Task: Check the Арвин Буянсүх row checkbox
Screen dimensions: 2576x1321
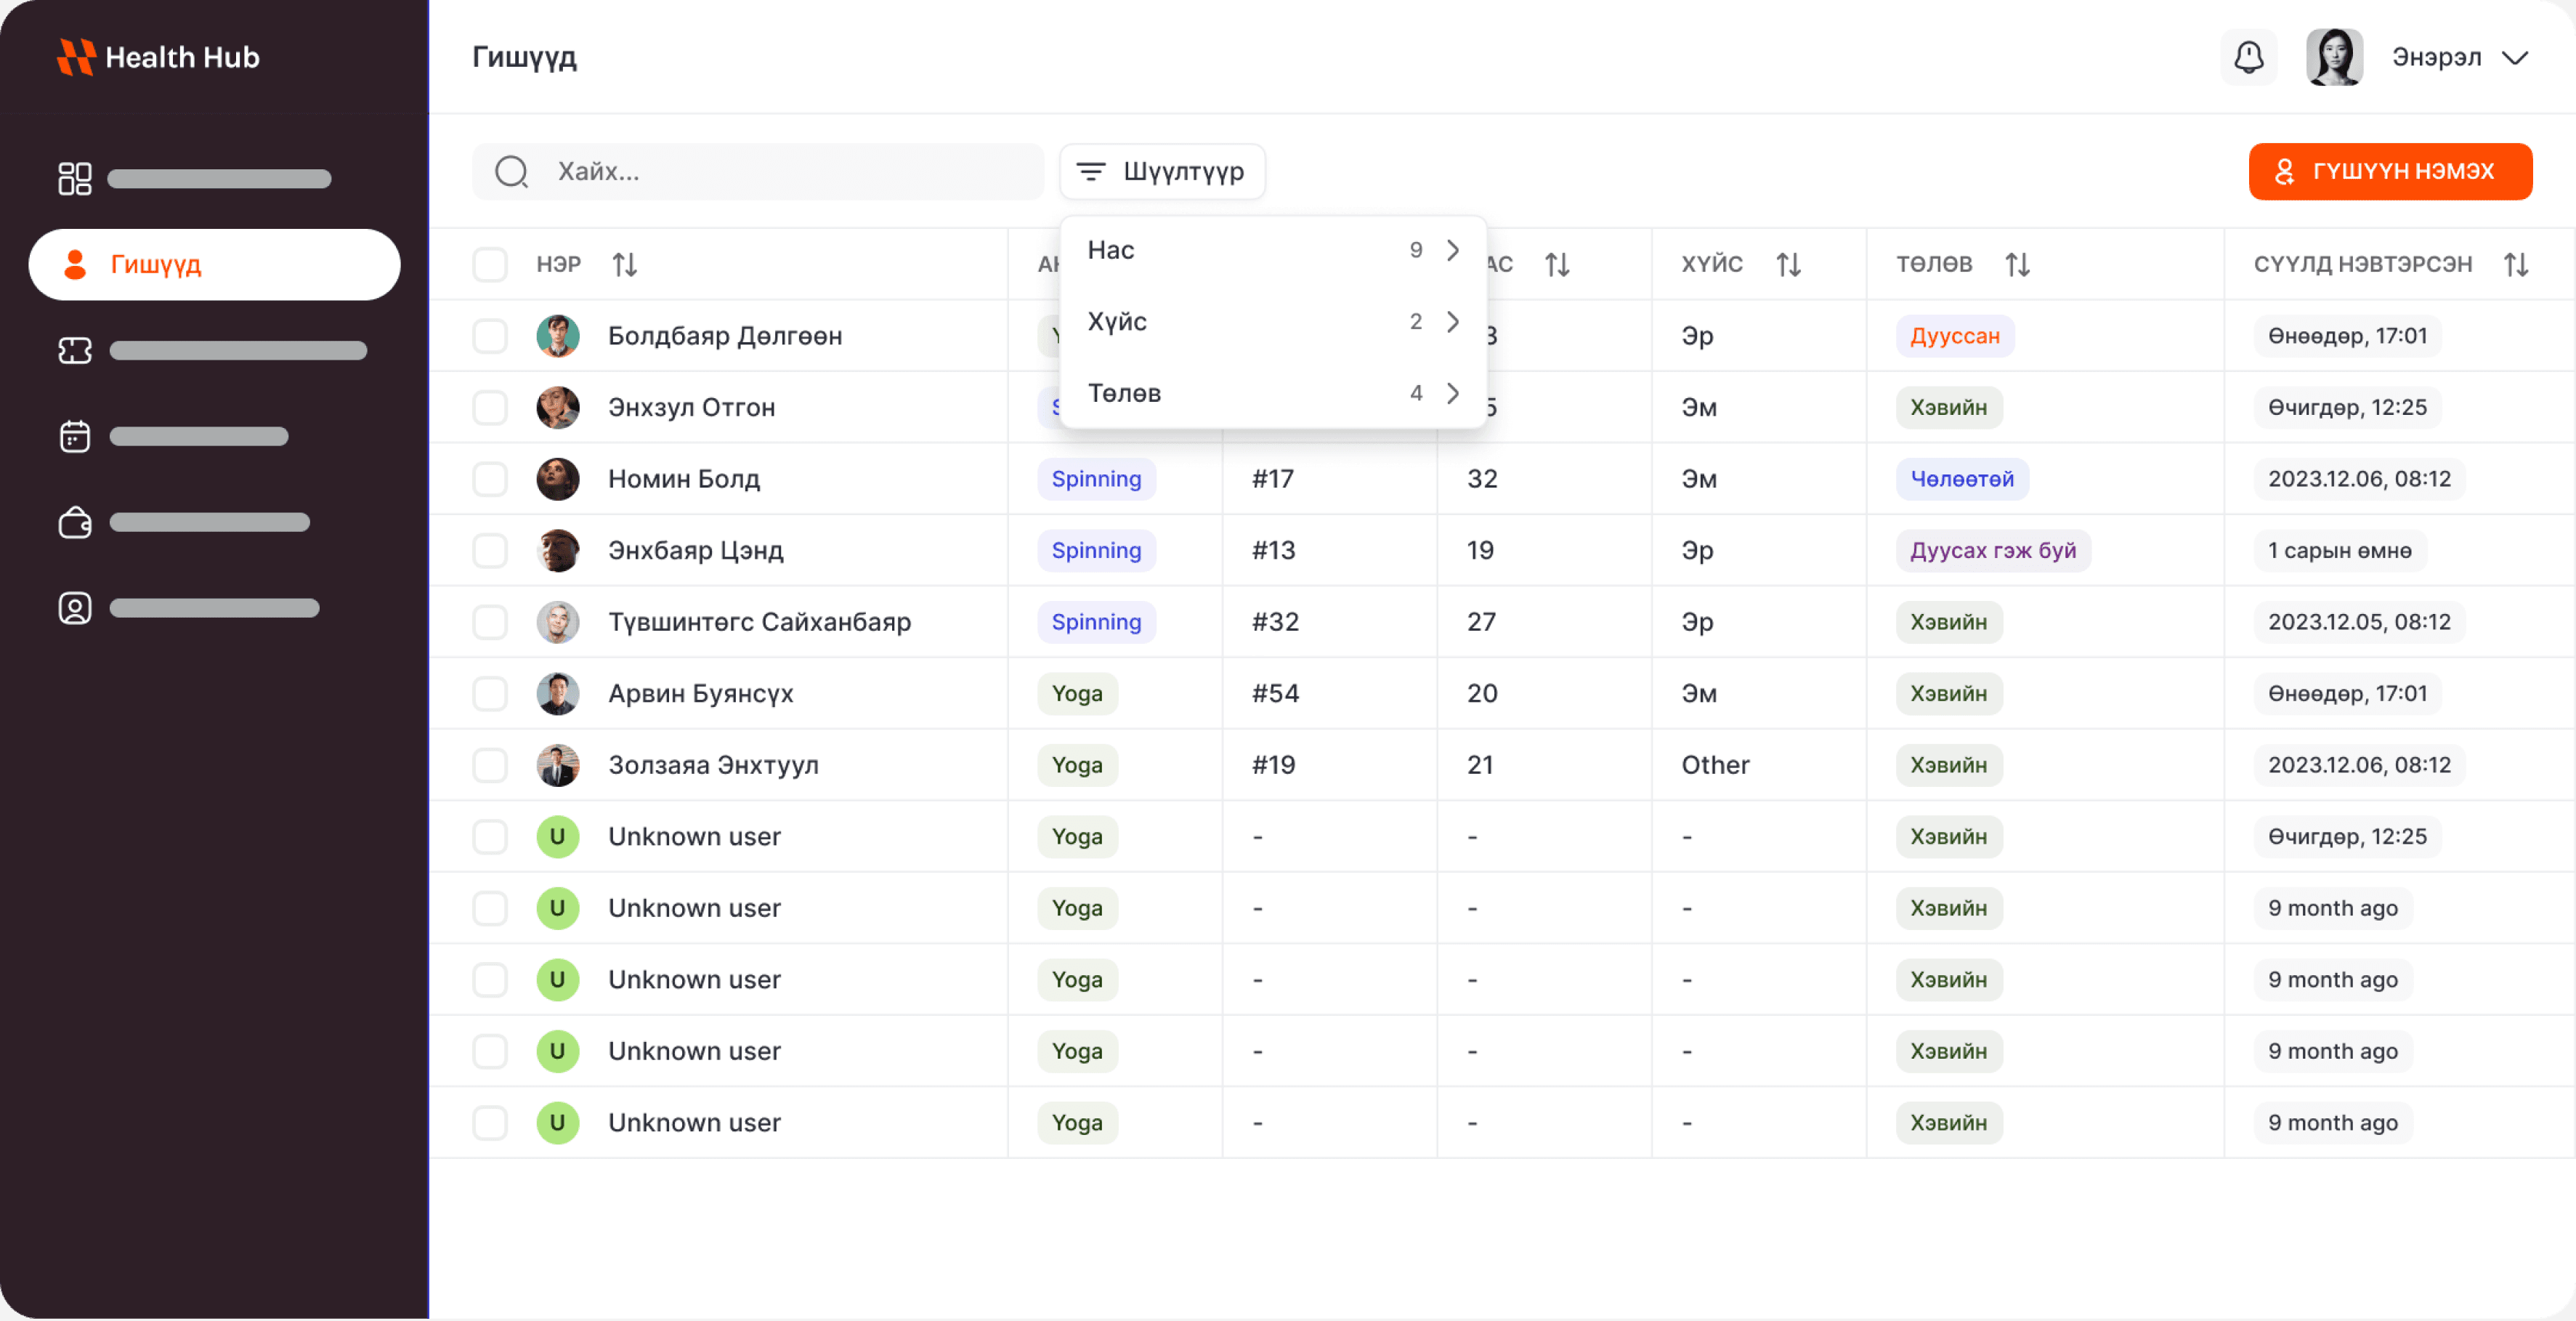Action: click(490, 694)
